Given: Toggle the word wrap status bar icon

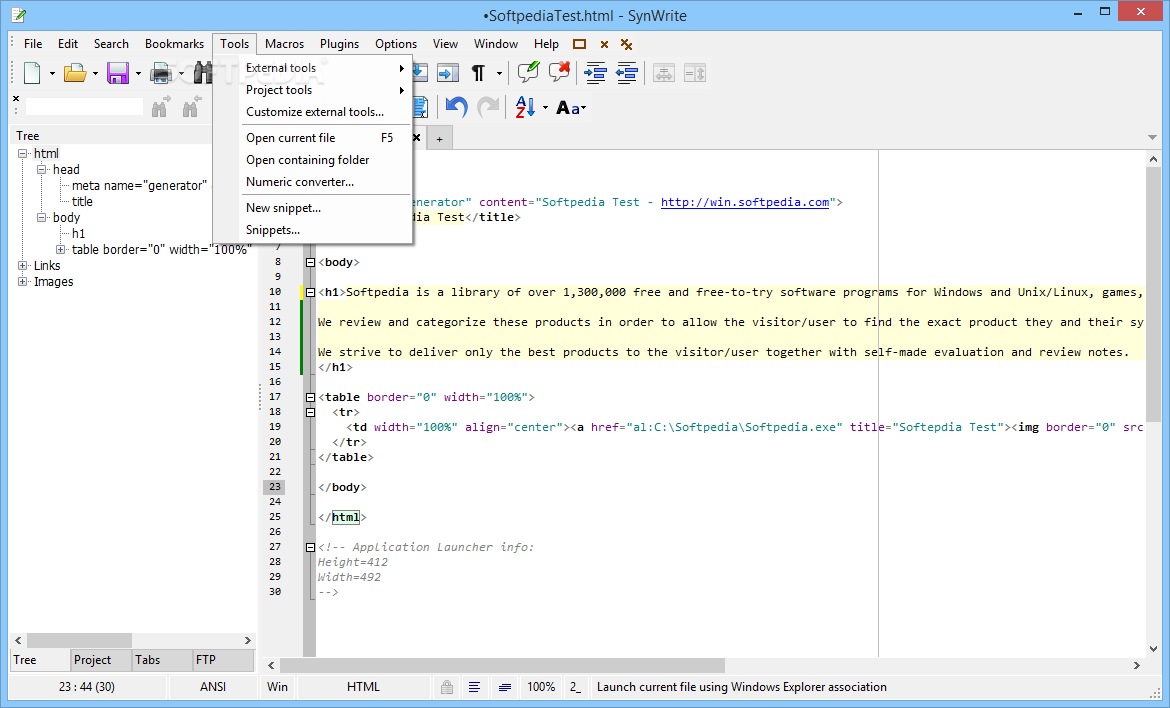Looking at the screenshot, I should [474, 687].
